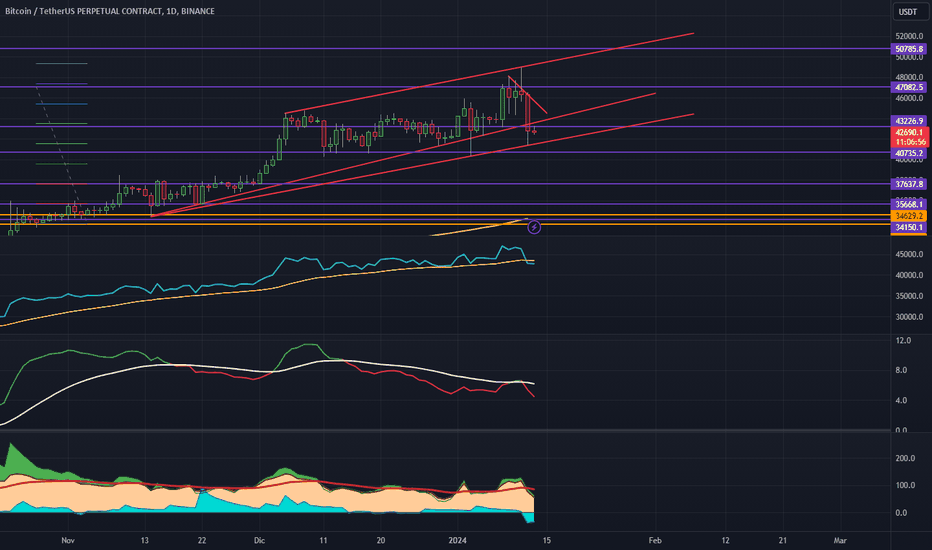Click the Nov date on time axis
This screenshot has height=550, width=932.
coord(68,540)
